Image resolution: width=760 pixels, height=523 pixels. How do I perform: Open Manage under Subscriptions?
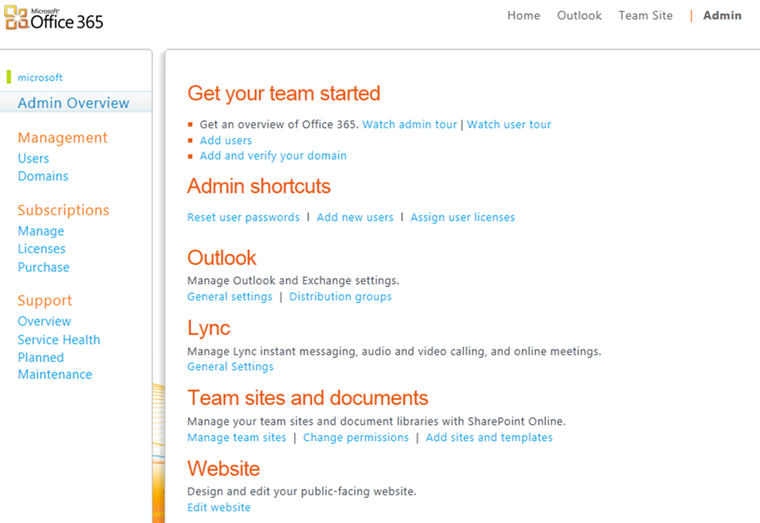pyautogui.click(x=41, y=231)
